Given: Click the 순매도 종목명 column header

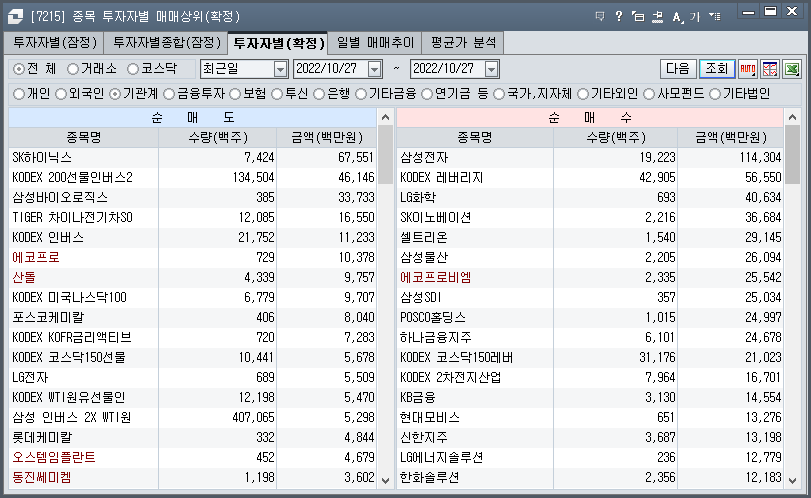Looking at the screenshot, I should tap(84, 138).
